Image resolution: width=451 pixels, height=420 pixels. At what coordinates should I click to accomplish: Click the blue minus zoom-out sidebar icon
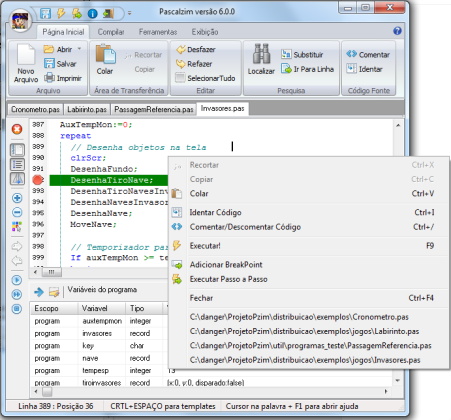point(17,212)
